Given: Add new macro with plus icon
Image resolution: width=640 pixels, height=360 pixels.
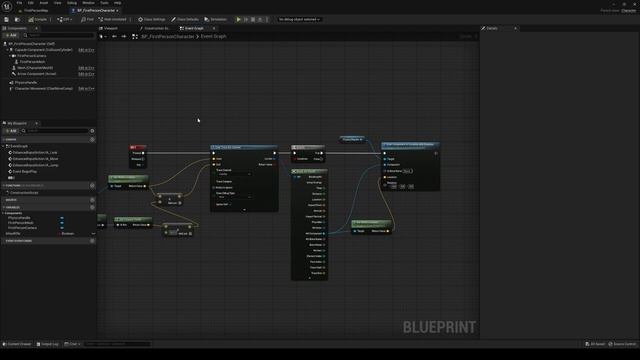Looking at the screenshot, I should pos(92,200).
